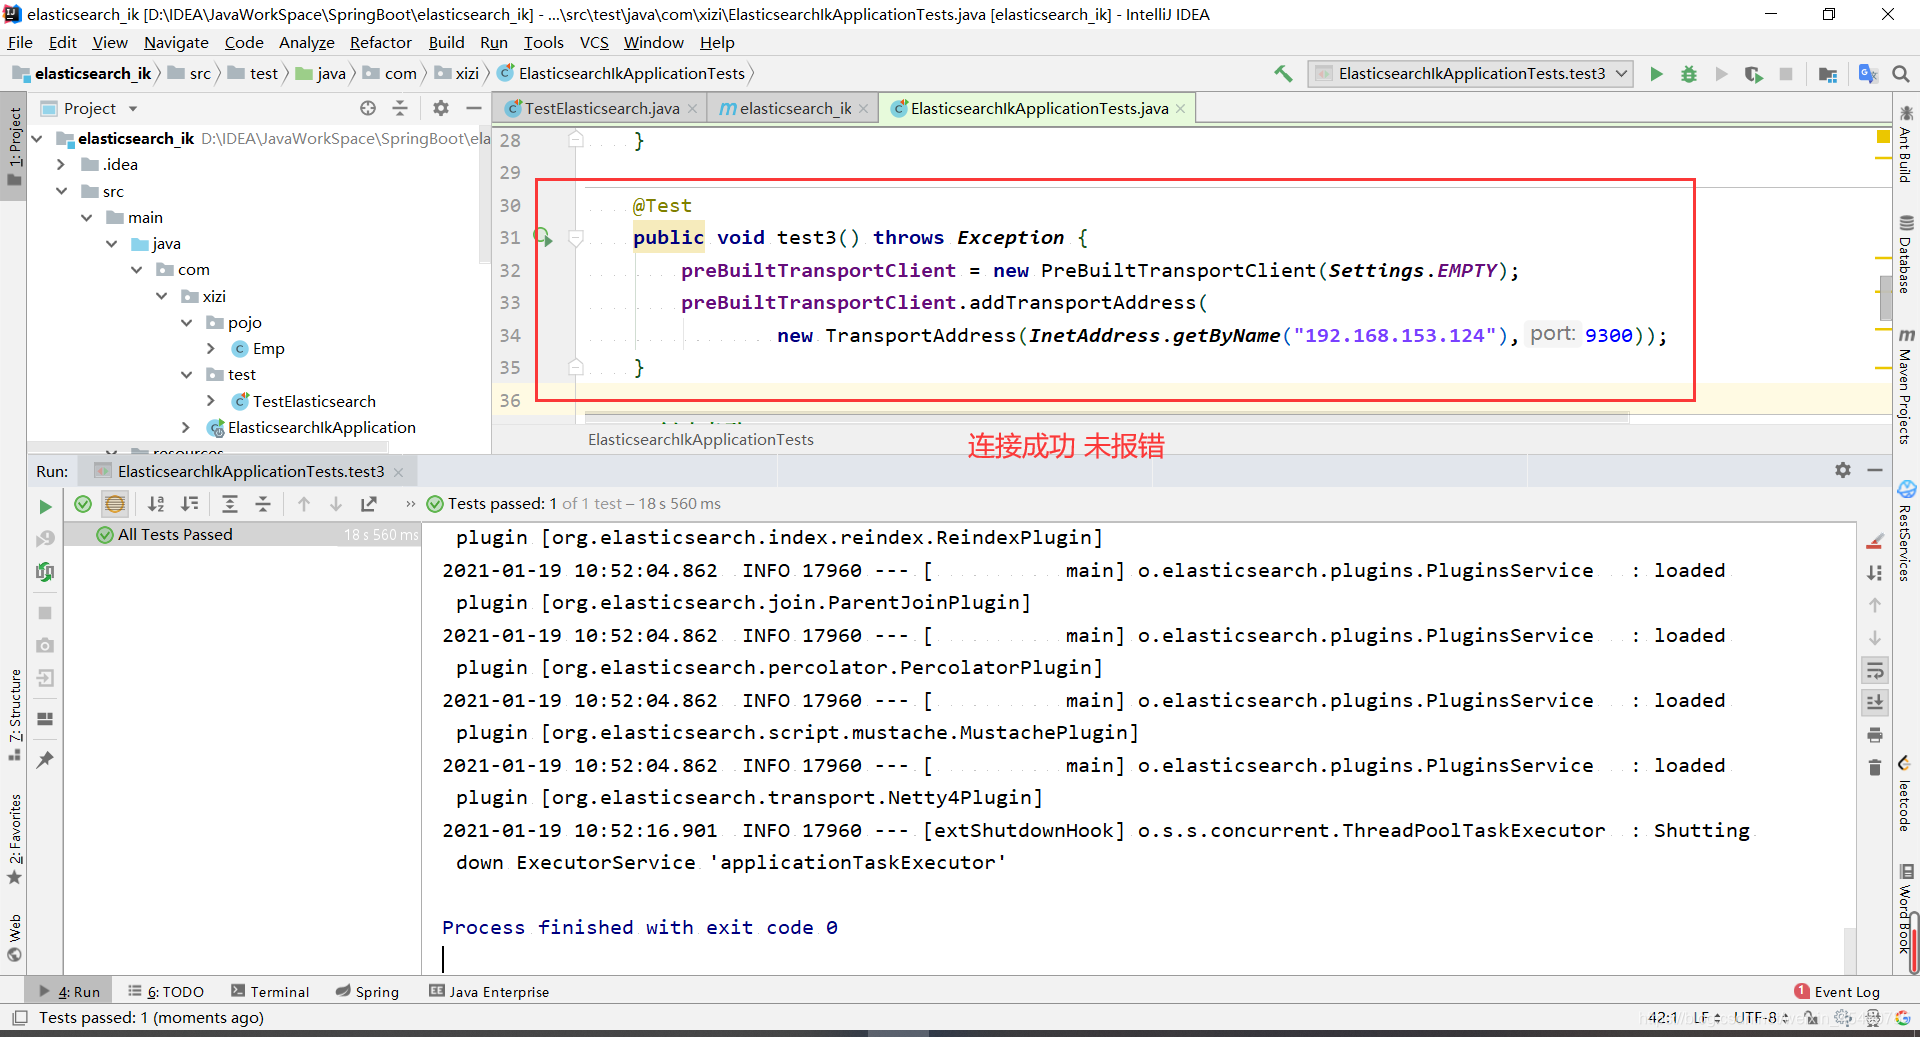Toggle Show Ignored tests filter
The image size is (1920, 1037).
tap(115, 504)
